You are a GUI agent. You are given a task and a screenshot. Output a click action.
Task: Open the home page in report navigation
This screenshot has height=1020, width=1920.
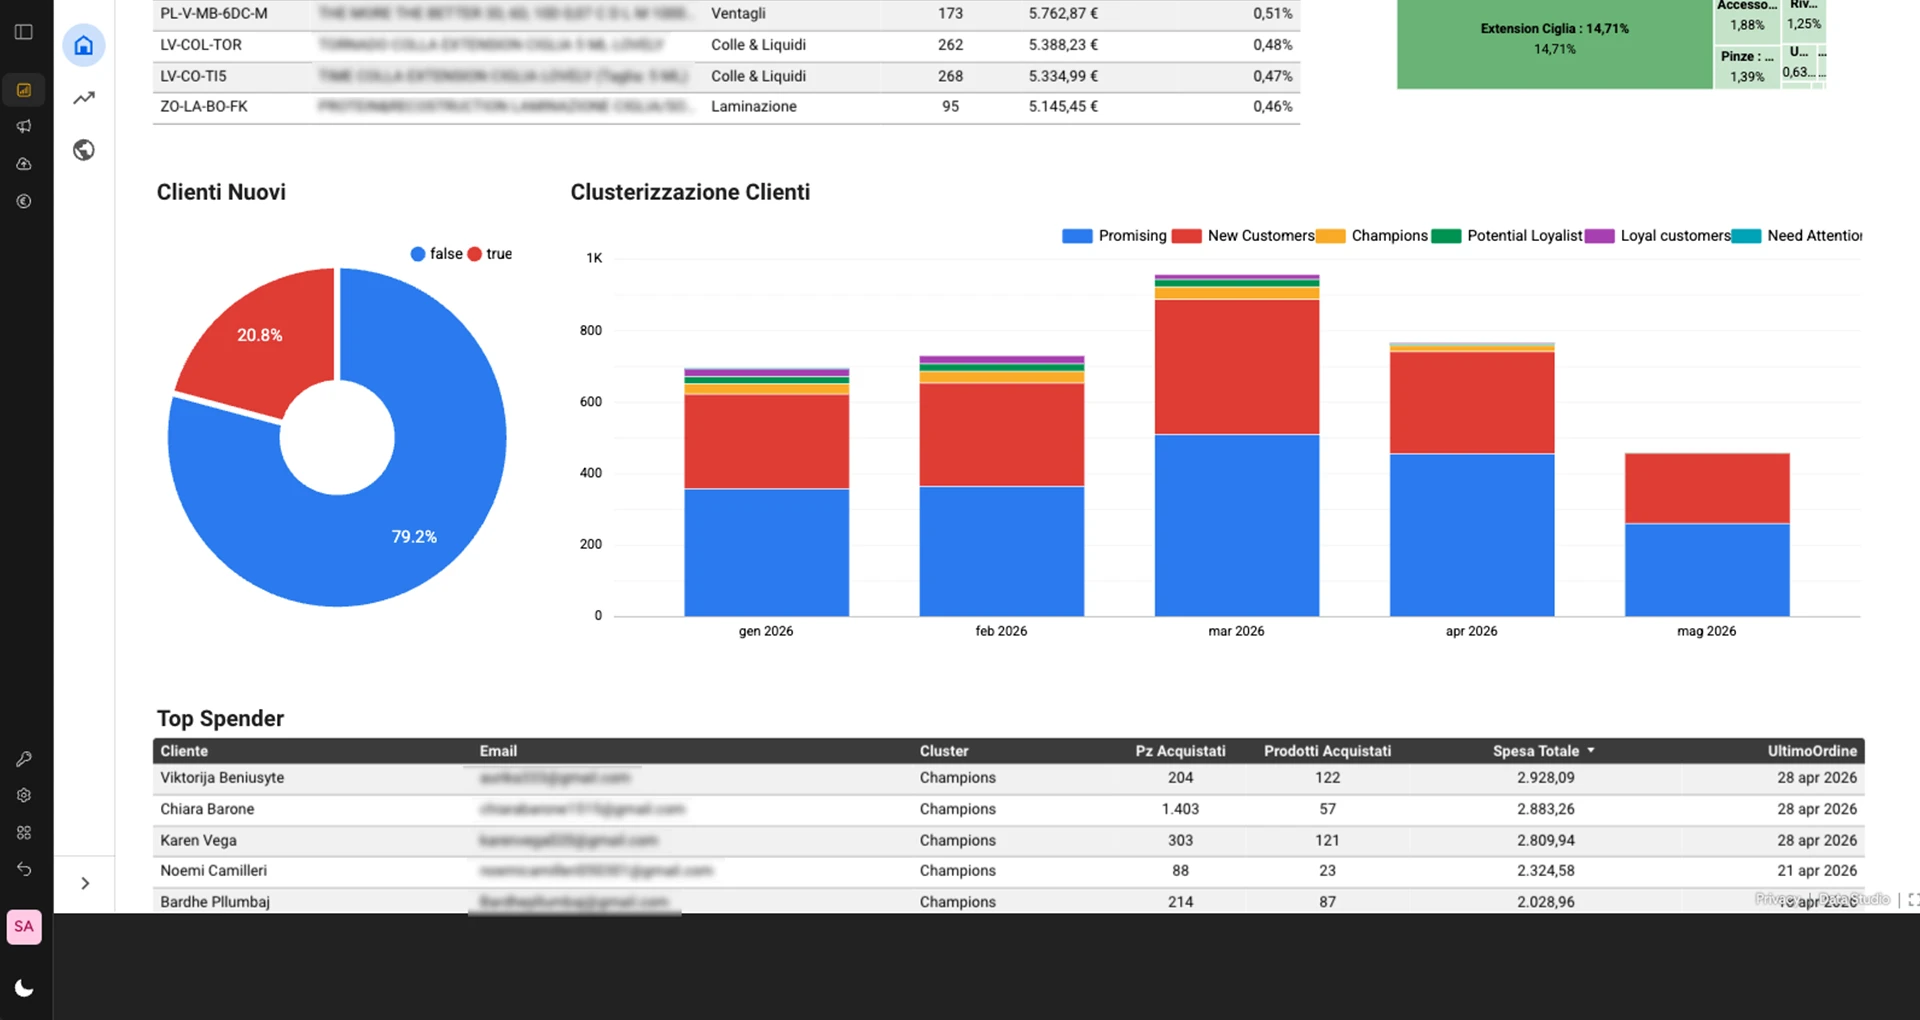coord(84,46)
